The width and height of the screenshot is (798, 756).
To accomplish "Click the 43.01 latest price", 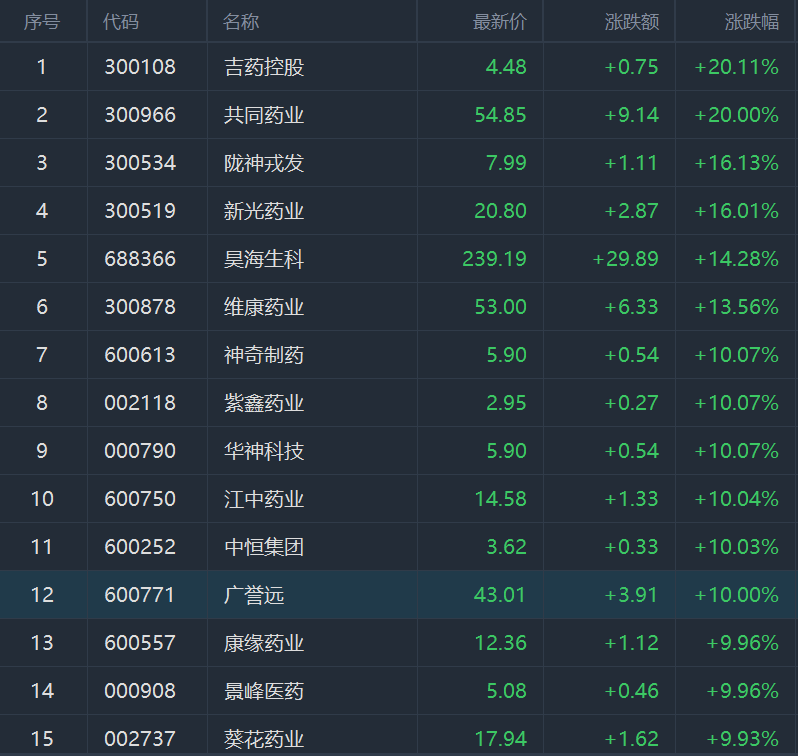I will [500, 595].
